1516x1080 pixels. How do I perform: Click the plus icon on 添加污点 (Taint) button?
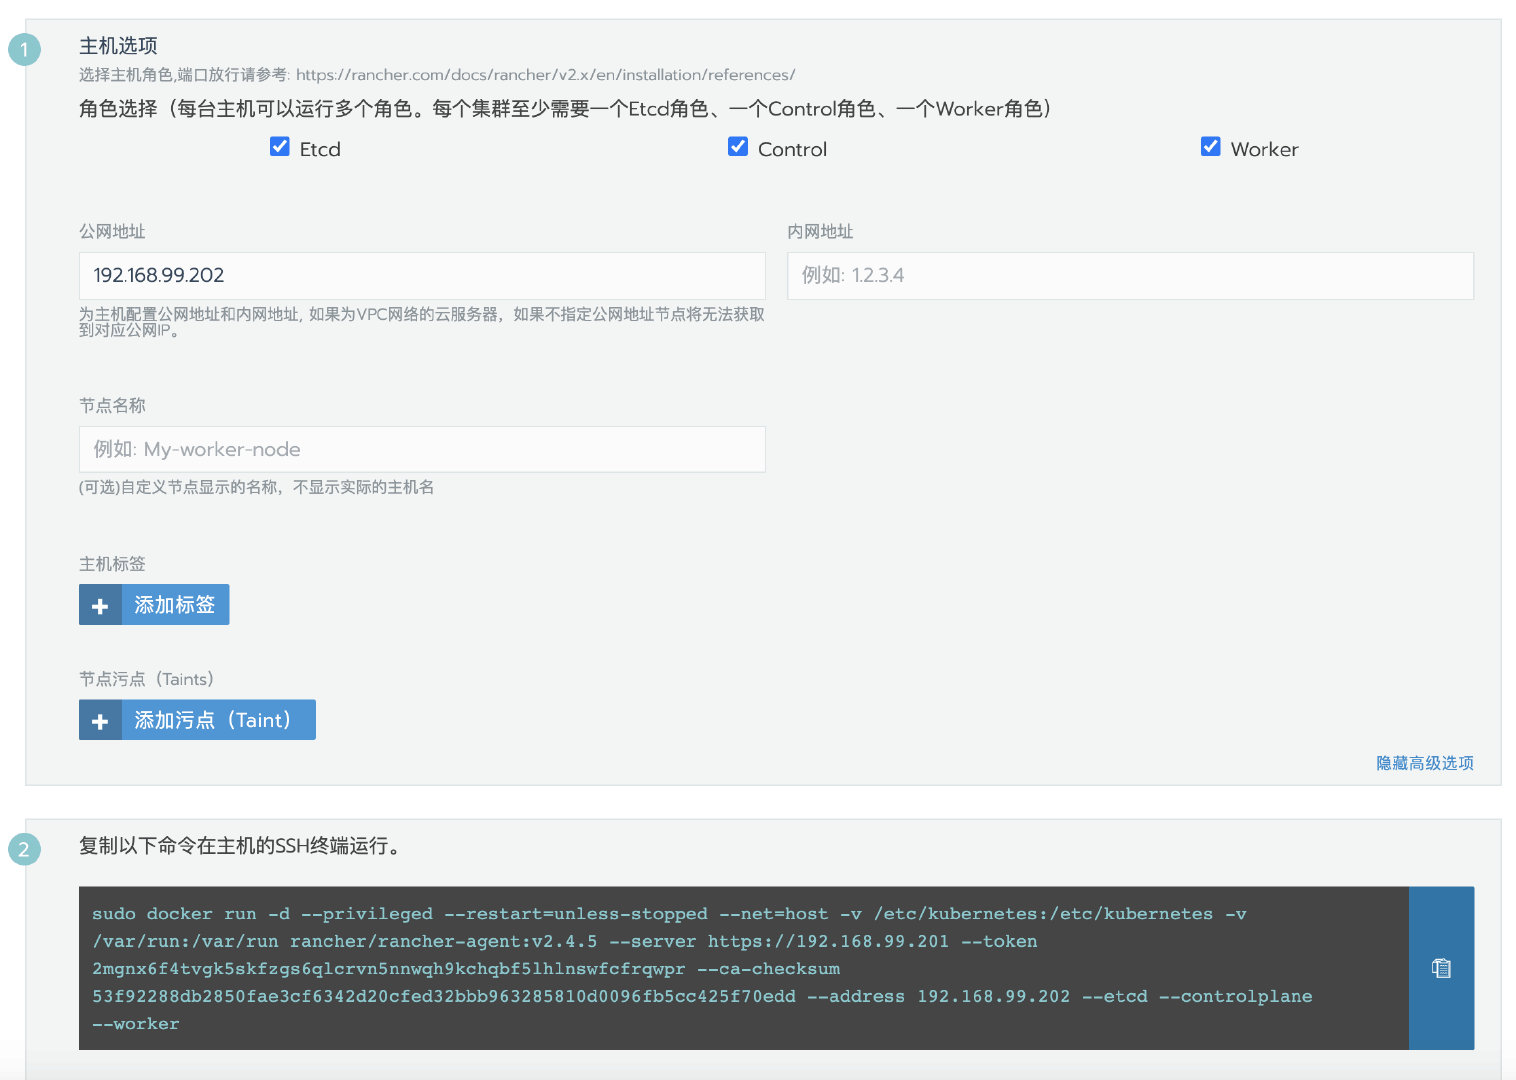tap(100, 721)
